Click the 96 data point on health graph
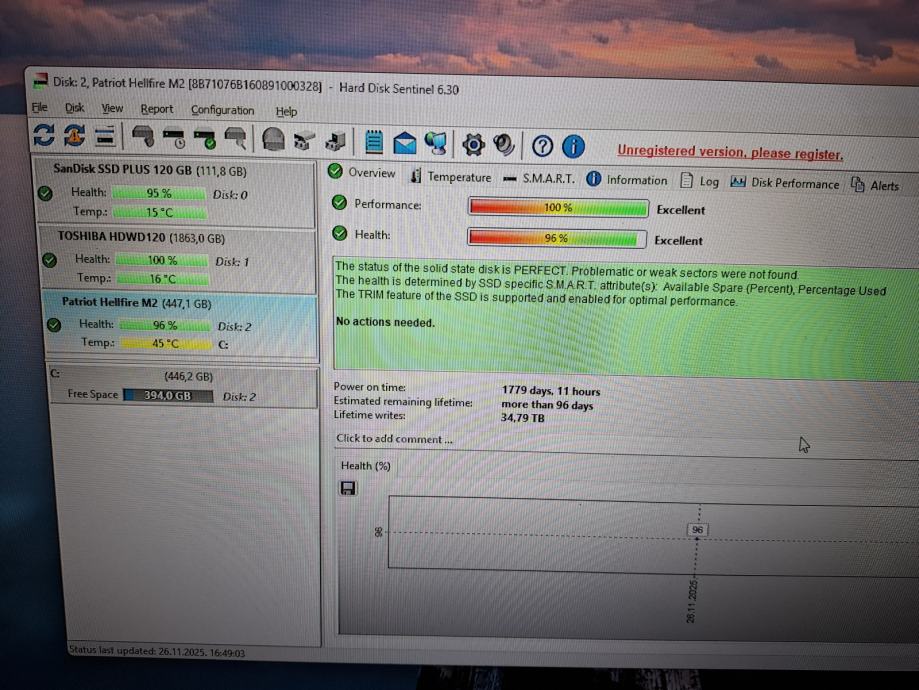Image resolution: width=919 pixels, height=690 pixels. 697,530
